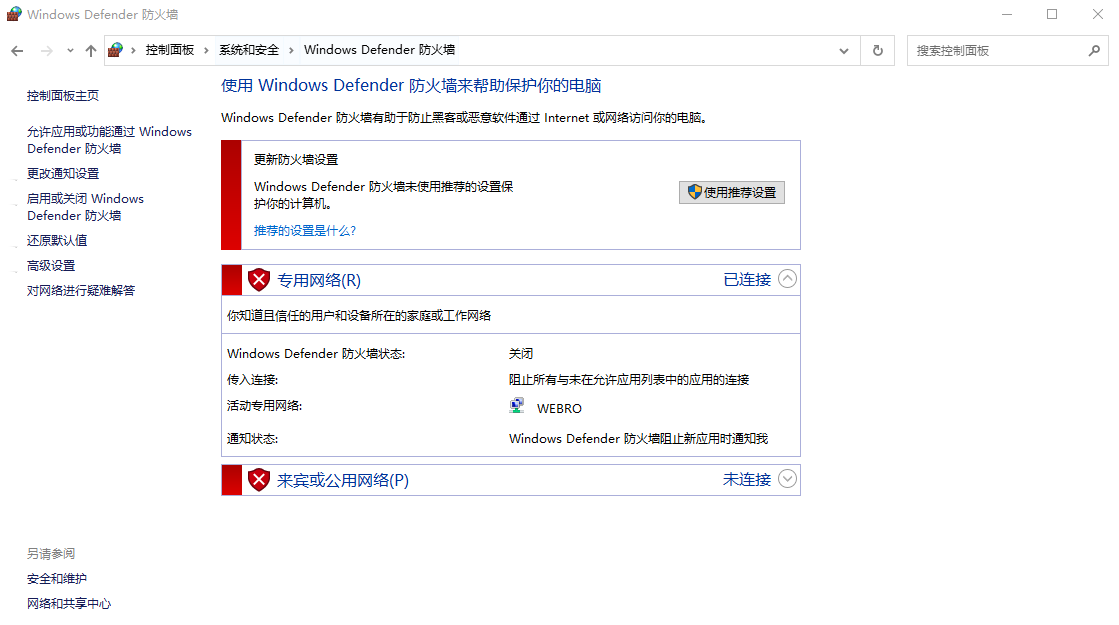Go up one level with the Up arrow
The image size is (1119, 625).
[x=91, y=51]
